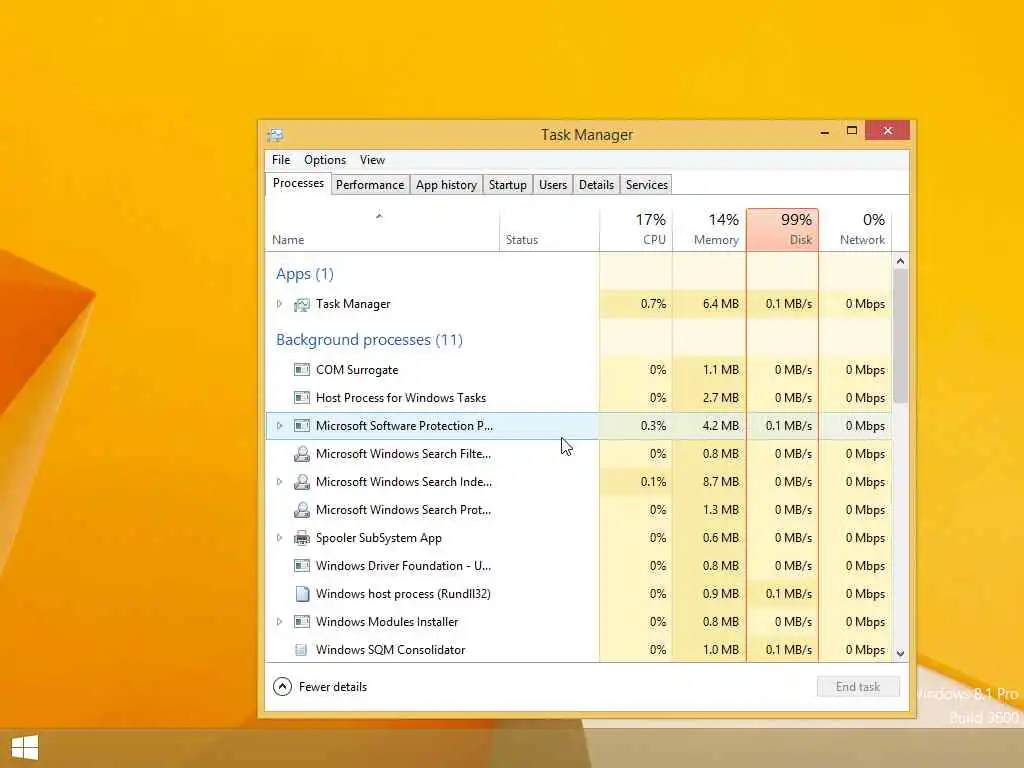
Task: Switch to the Services tab
Action: [647, 185]
